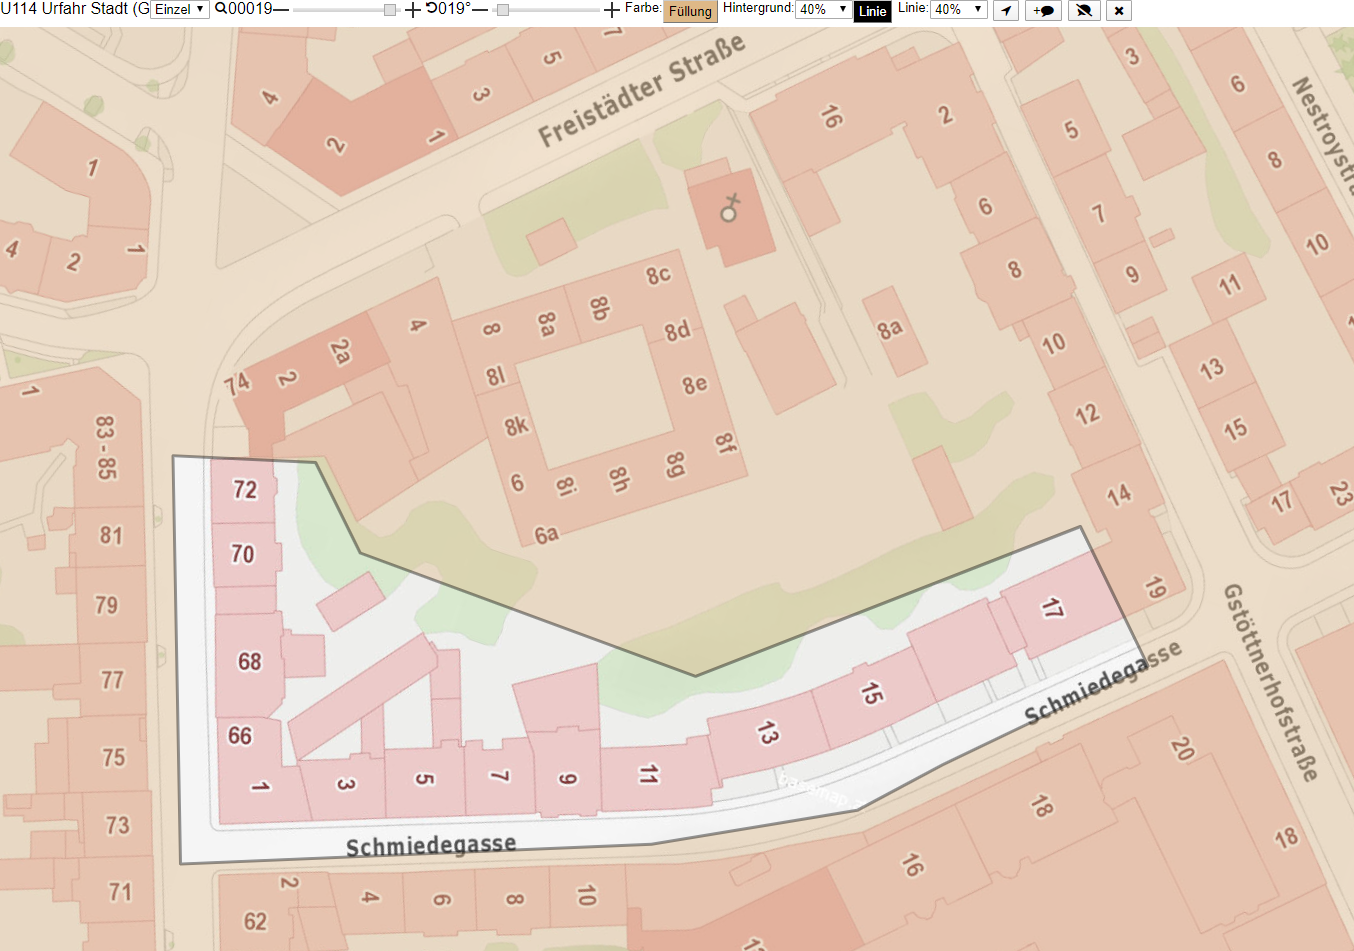Toggle visibility with the crossed-eye button

pos(1084,10)
